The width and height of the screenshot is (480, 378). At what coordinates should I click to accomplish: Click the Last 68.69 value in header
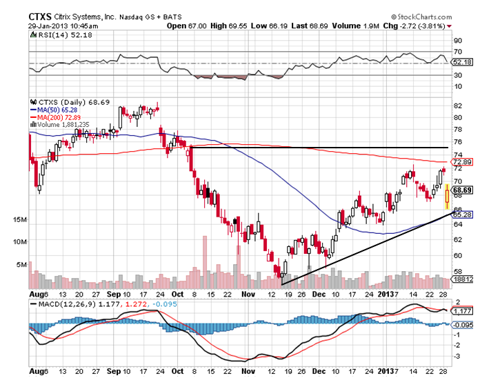(310, 26)
